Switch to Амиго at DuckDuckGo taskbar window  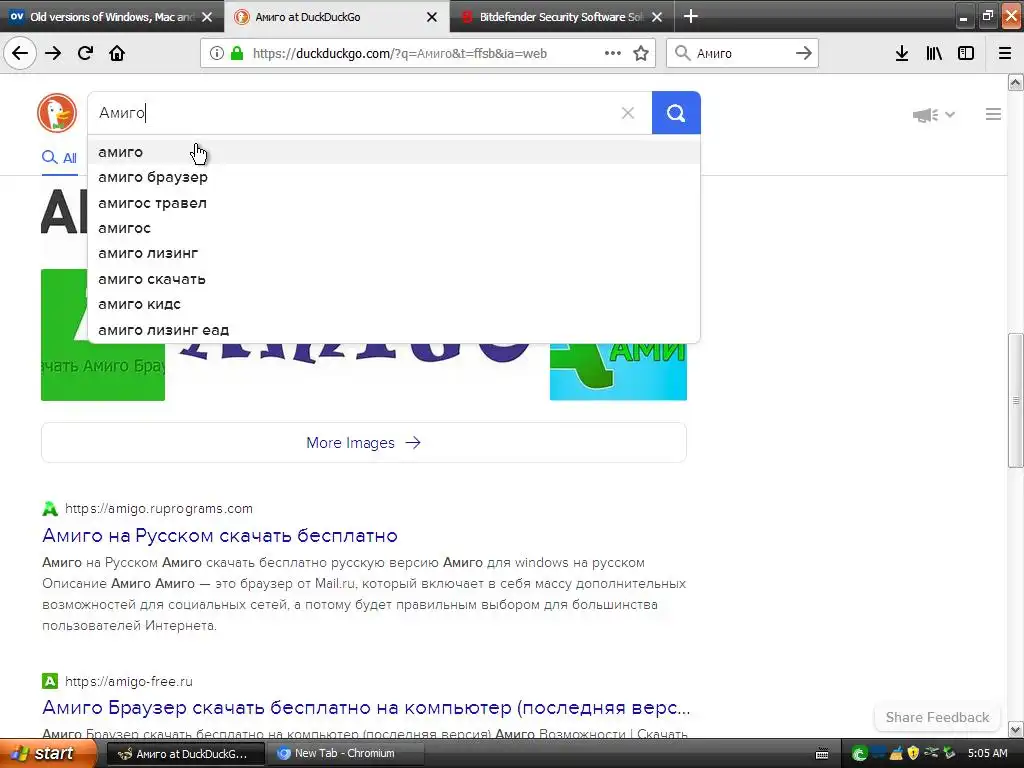(x=184, y=754)
